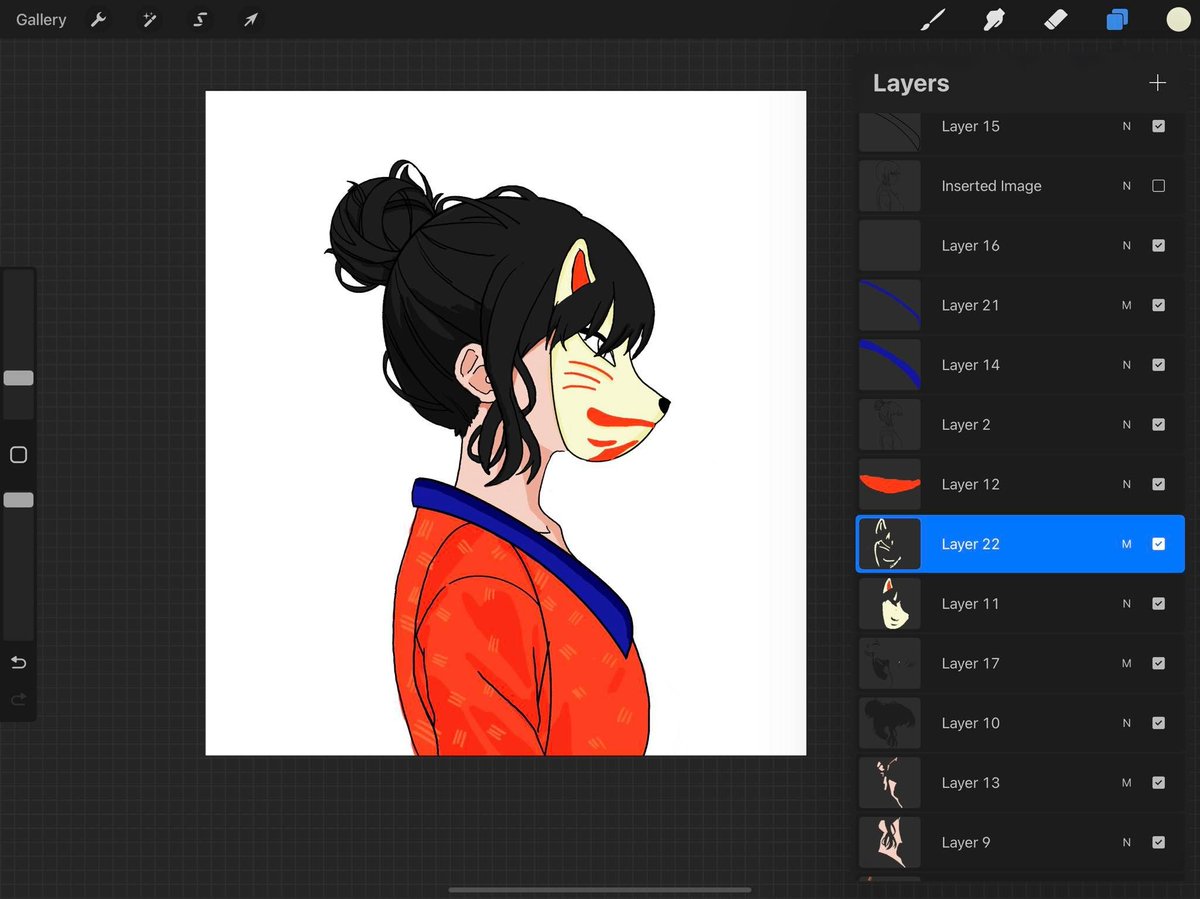Tap the Layer 13 name
The image size is (1200, 899).
970,783
